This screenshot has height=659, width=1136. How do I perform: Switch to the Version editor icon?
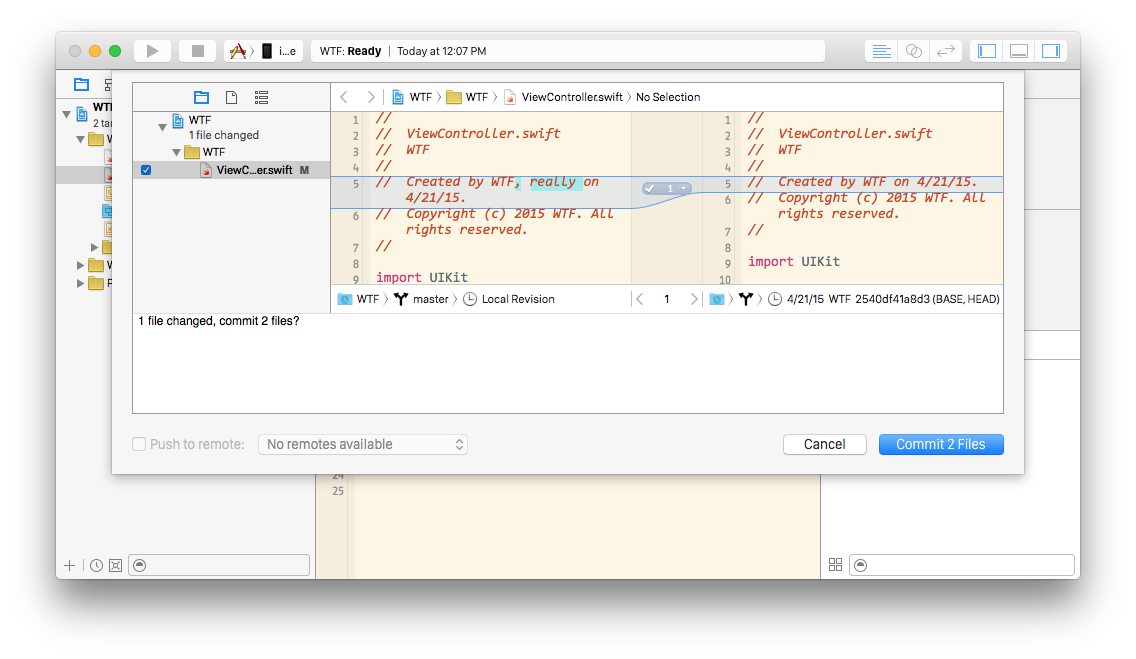[945, 51]
